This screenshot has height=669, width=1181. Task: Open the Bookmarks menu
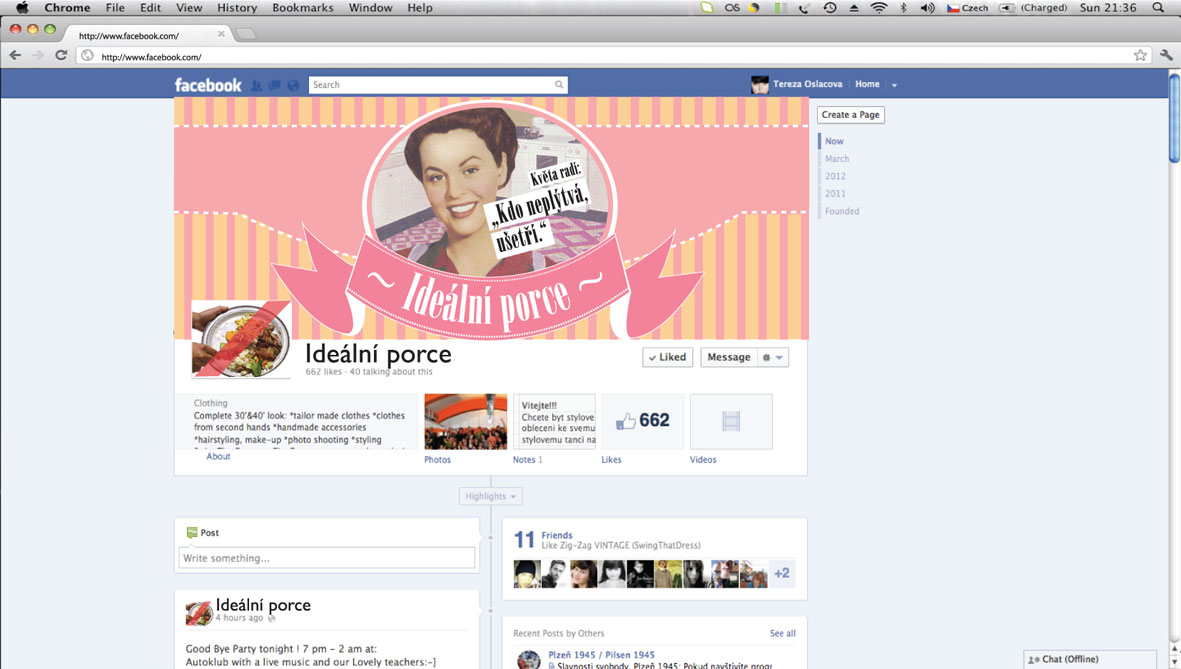303,8
